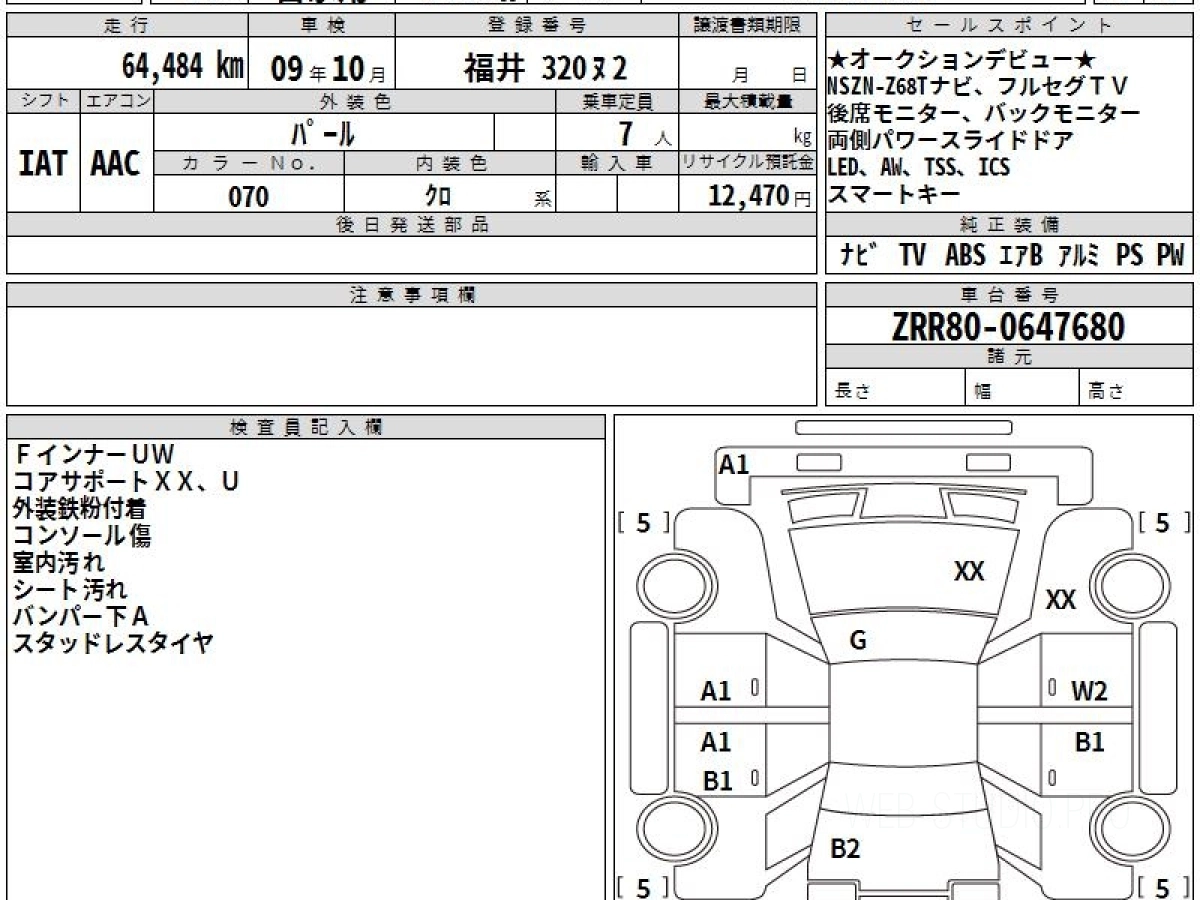Click the W2 damage mark on diagram
The height and width of the screenshot is (900, 1200).
click(x=1090, y=691)
